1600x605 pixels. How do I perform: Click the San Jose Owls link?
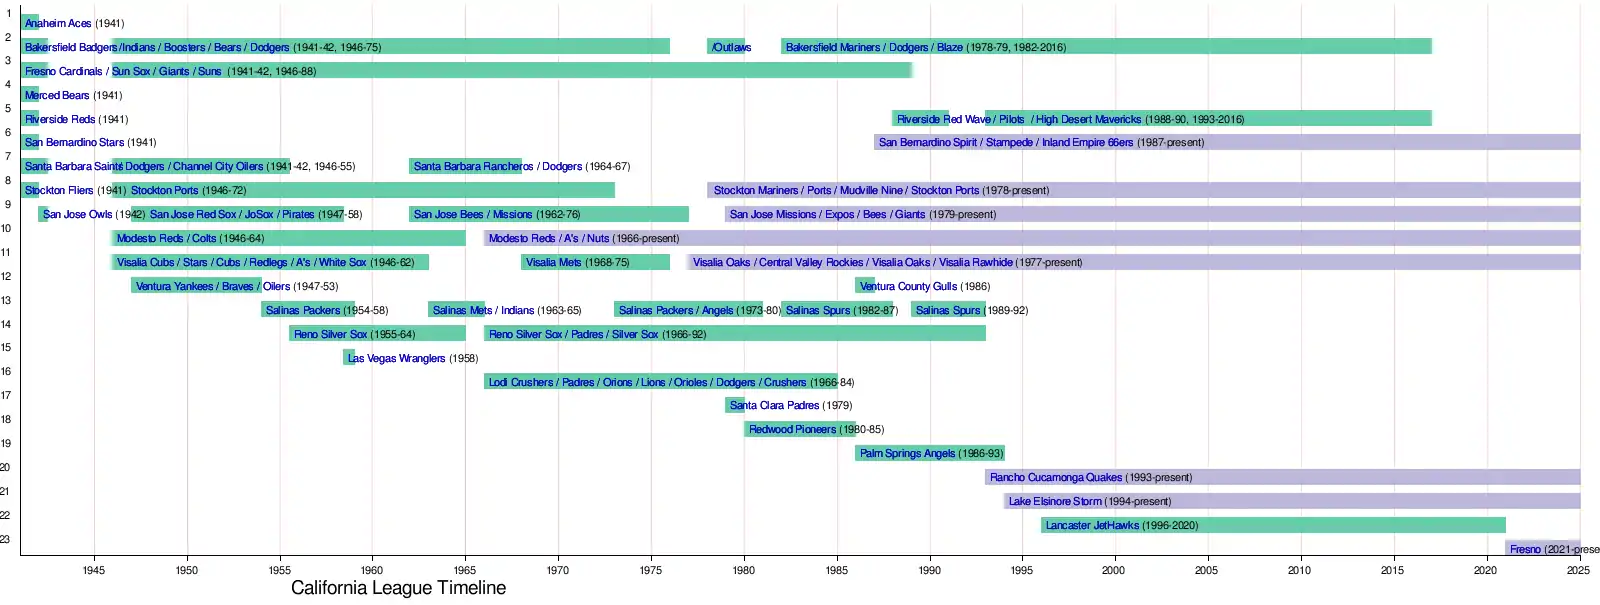(x=77, y=214)
